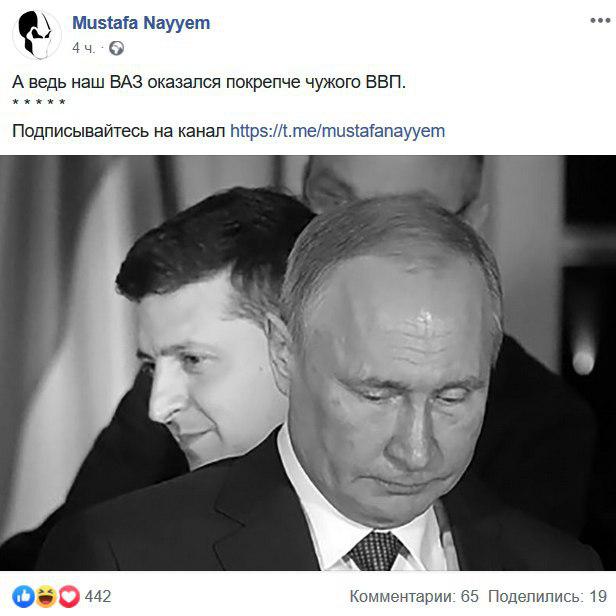Click the row of asterisks separator
The height and width of the screenshot is (616, 616).
tap(39, 103)
